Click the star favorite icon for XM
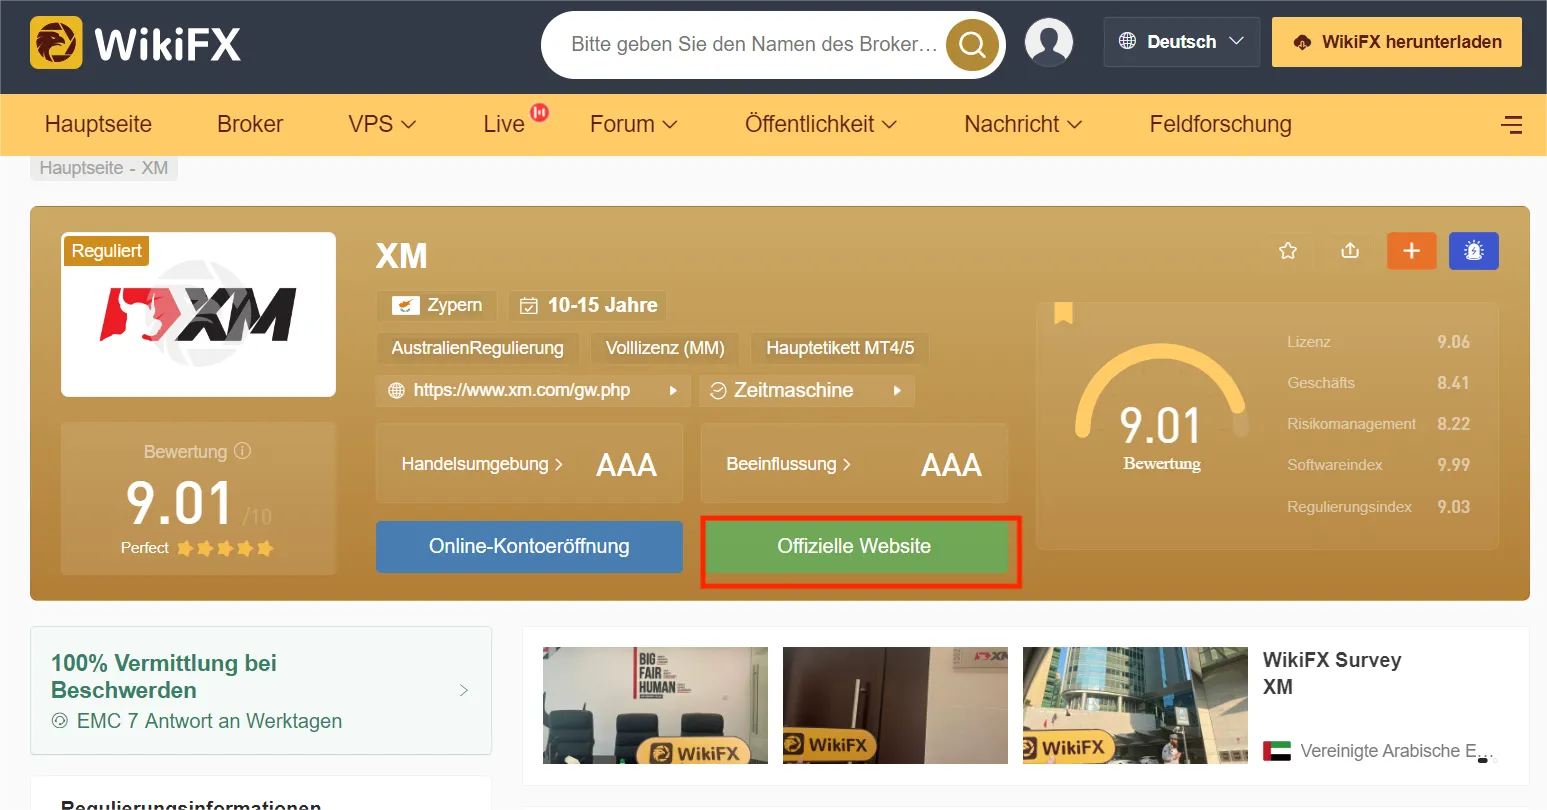This screenshot has width=1547, height=810. (x=1288, y=251)
